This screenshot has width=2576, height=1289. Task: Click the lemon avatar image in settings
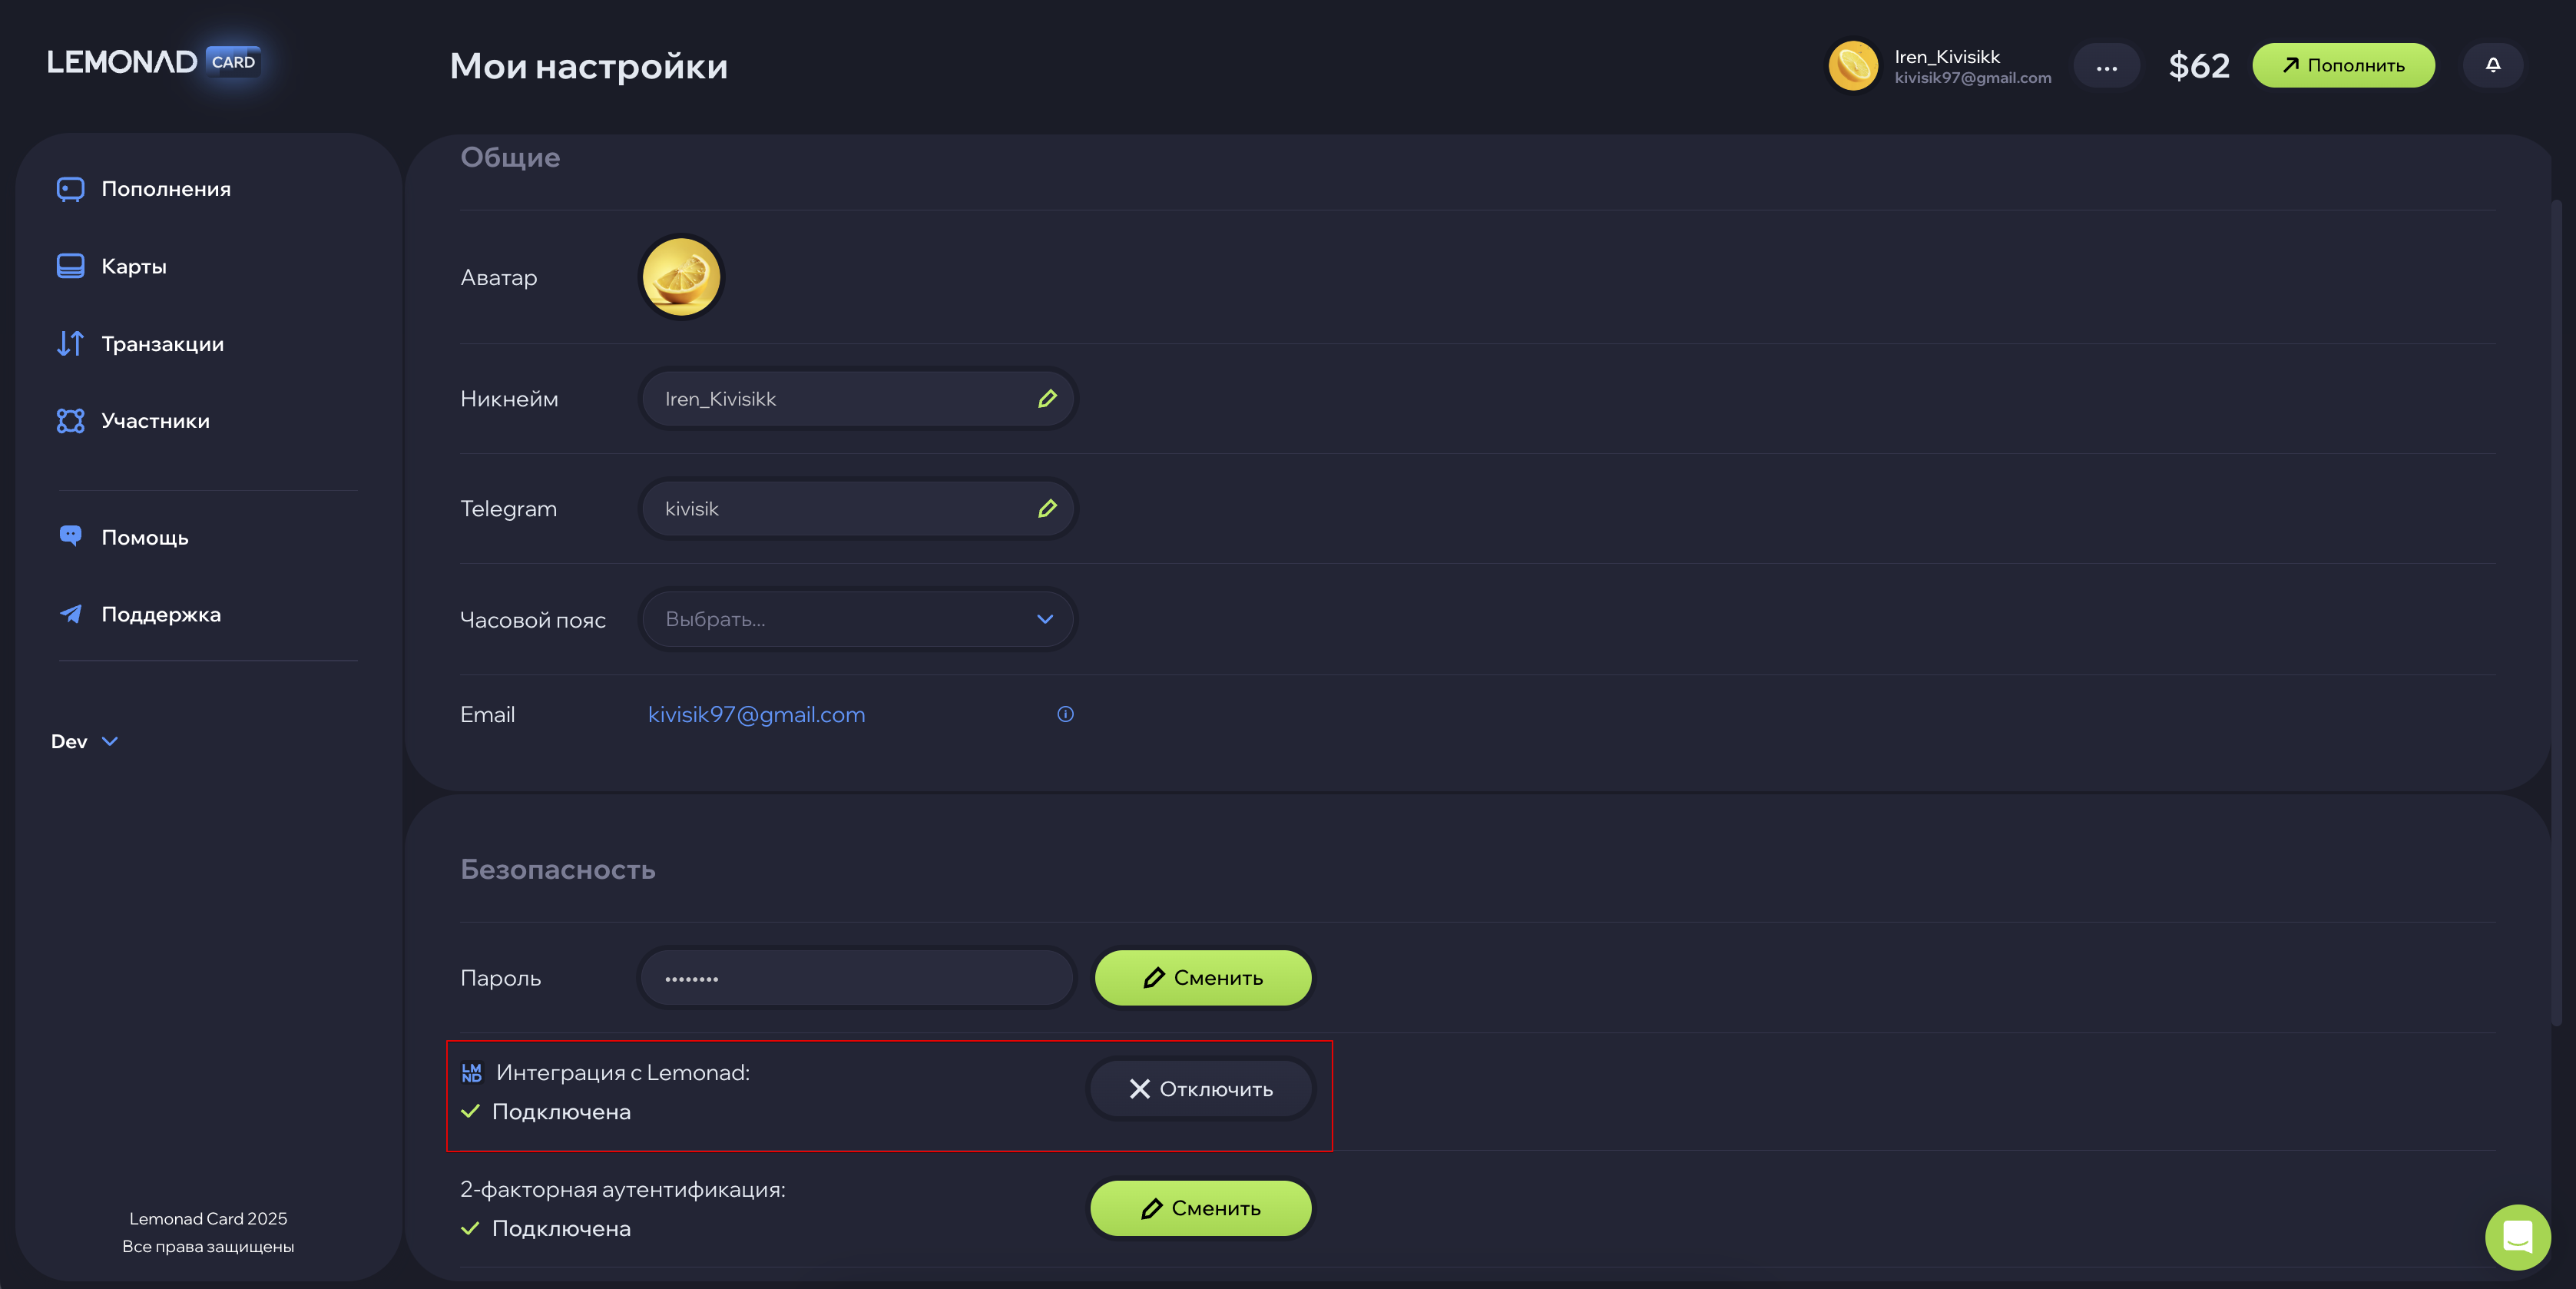pos(681,277)
